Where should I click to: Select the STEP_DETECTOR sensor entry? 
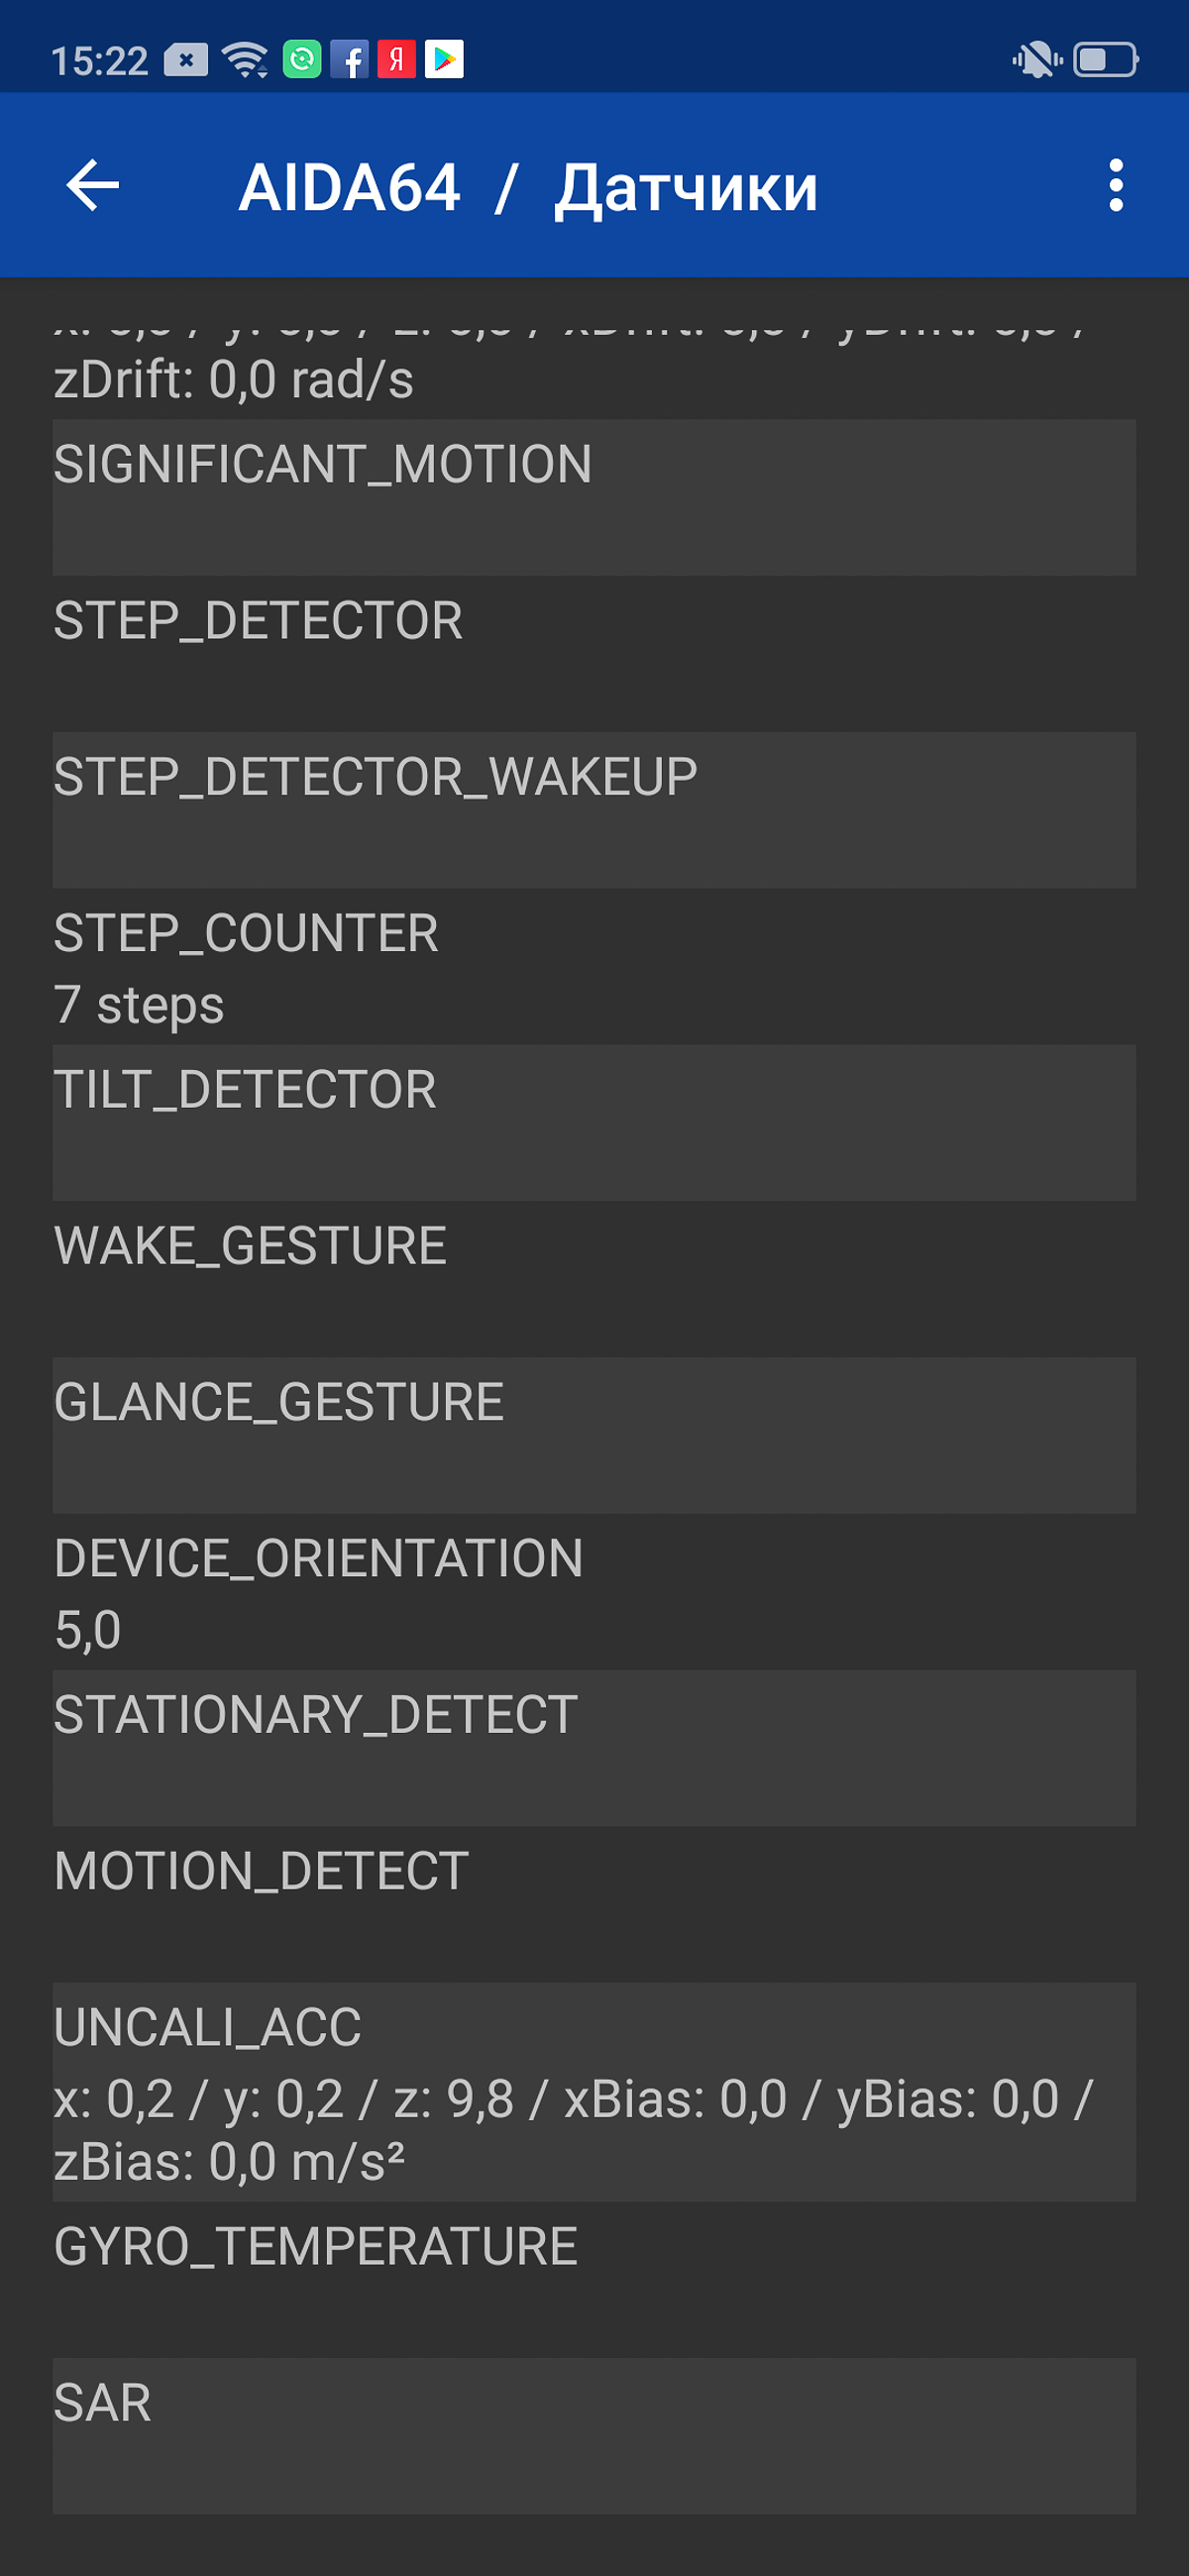[594, 654]
